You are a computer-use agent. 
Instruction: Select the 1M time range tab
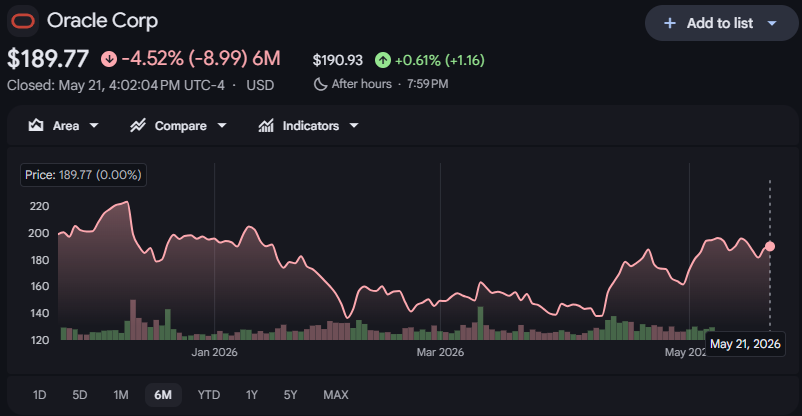click(121, 395)
